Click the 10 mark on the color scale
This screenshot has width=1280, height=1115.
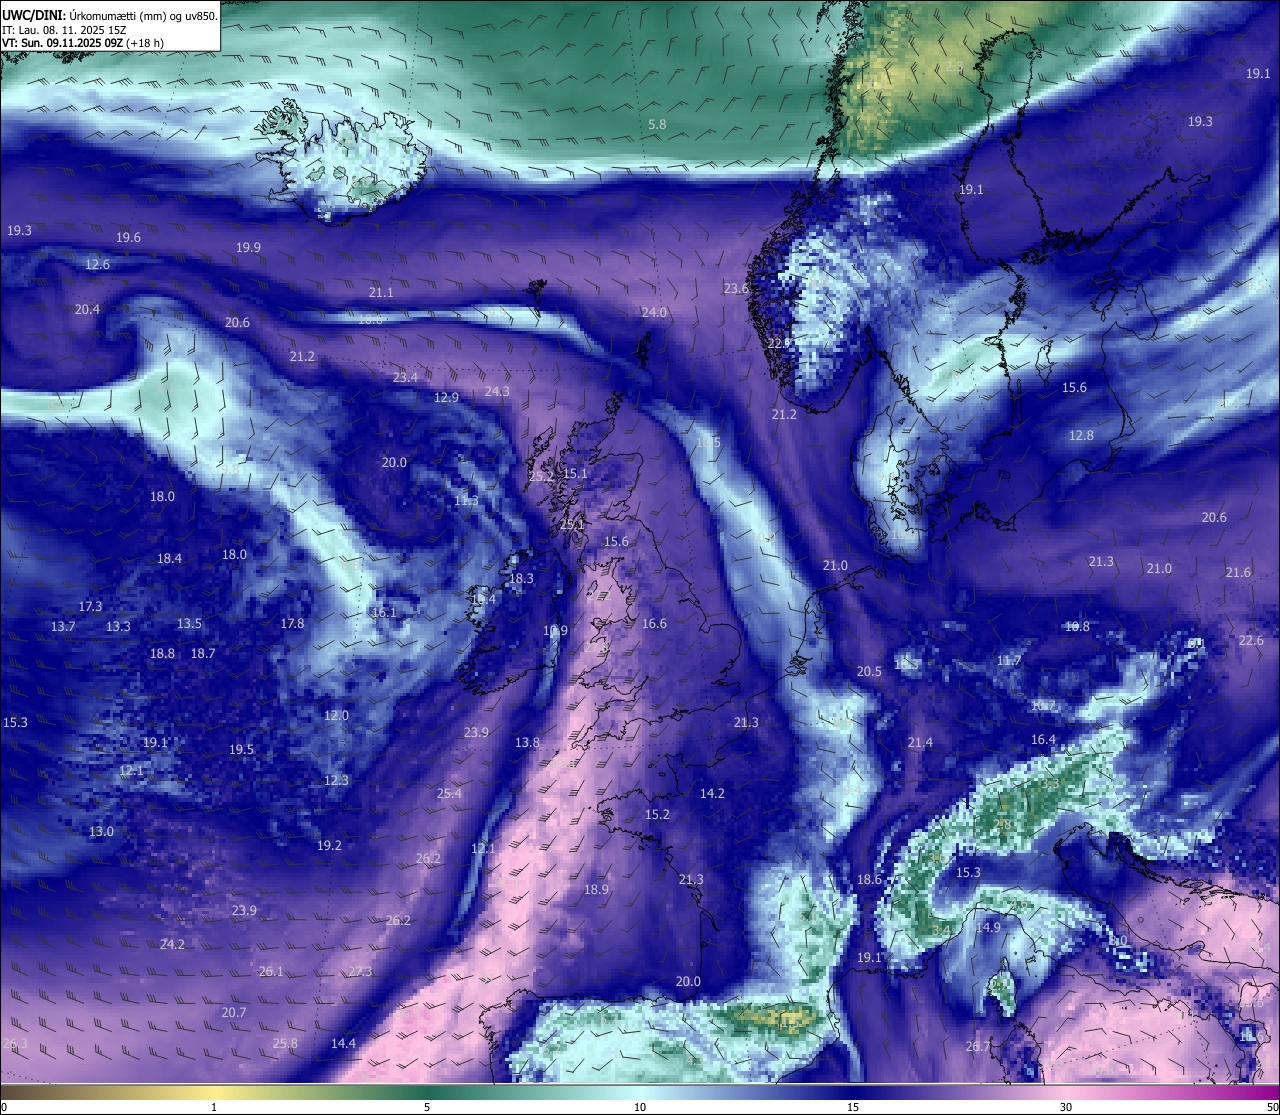pyautogui.click(x=640, y=1106)
